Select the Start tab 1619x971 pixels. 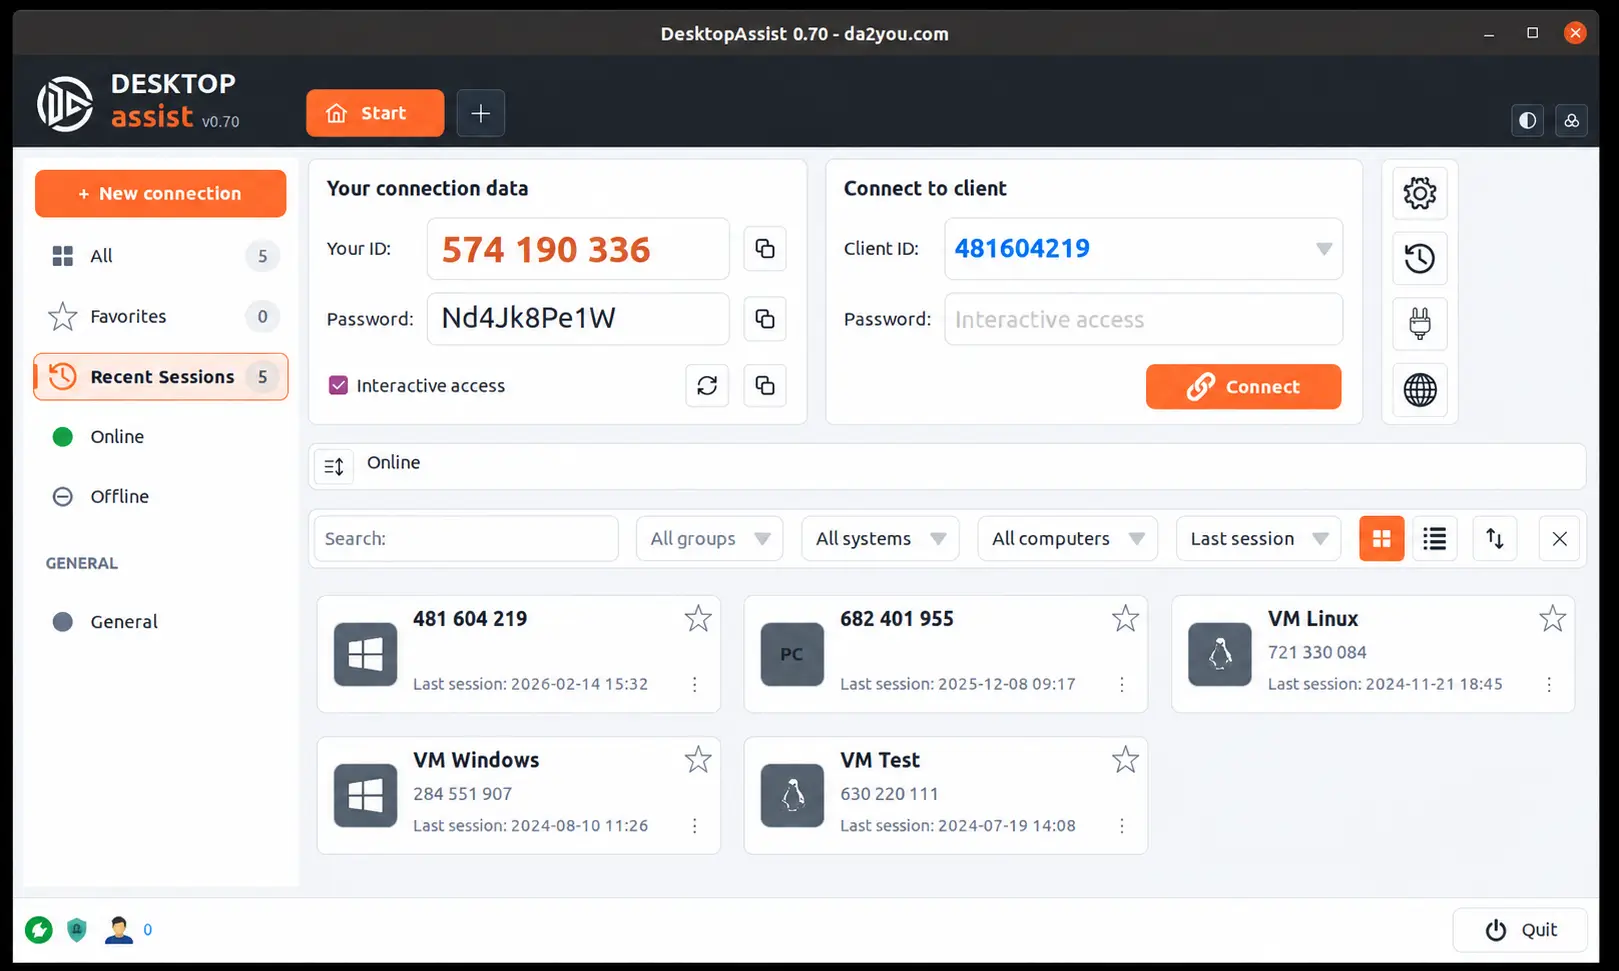(375, 113)
